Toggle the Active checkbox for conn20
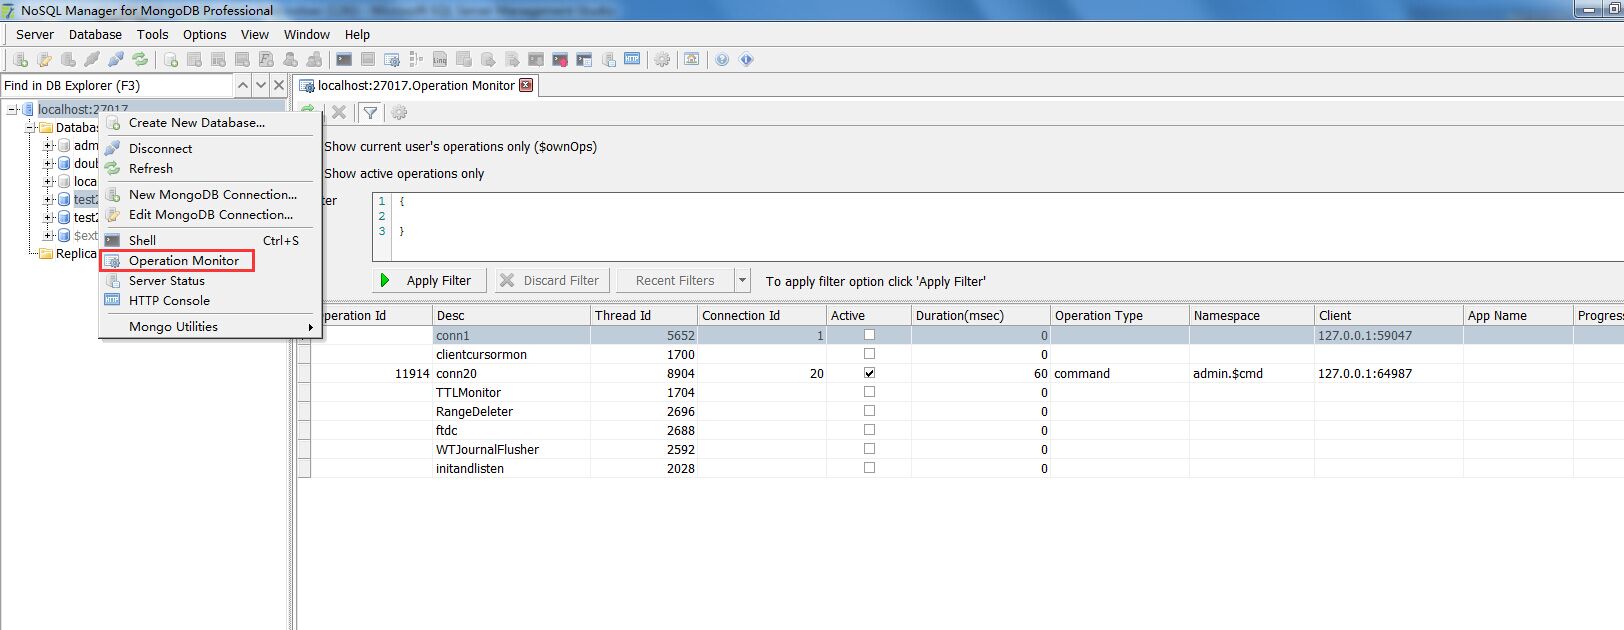Image resolution: width=1624 pixels, height=630 pixels. (869, 373)
